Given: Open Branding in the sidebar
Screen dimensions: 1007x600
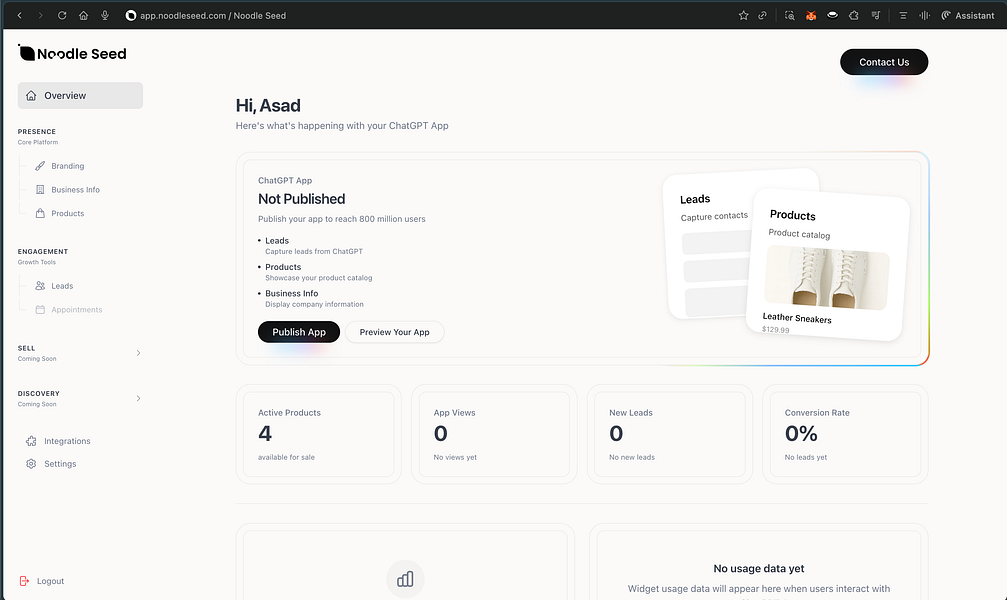Looking at the screenshot, I should (x=67, y=166).
